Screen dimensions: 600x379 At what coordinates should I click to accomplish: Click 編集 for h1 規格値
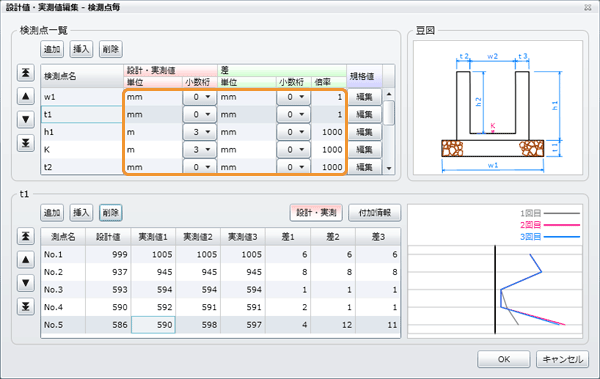[x=364, y=132]
